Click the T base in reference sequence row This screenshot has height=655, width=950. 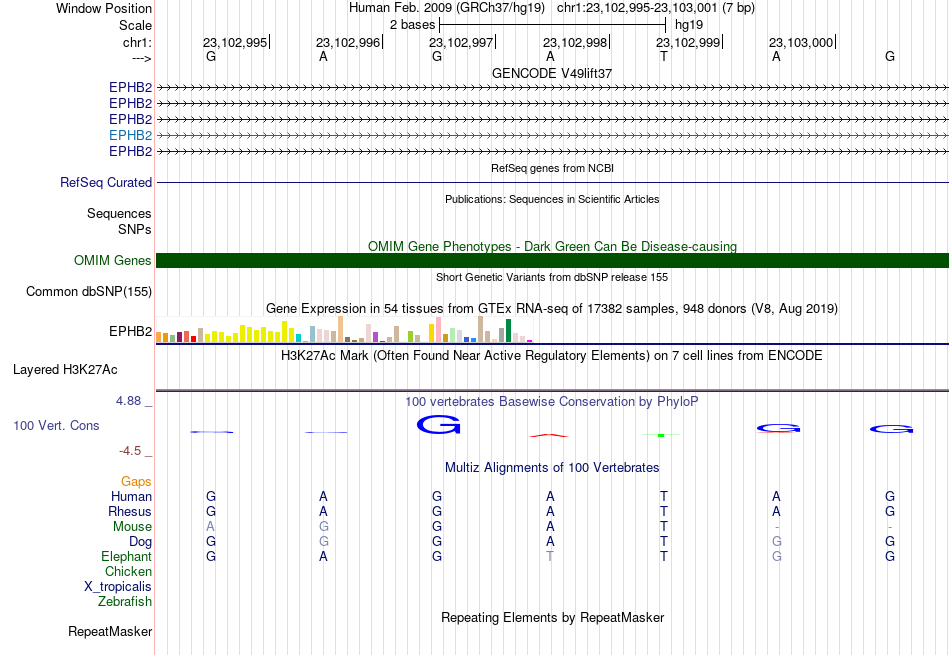[x=663, y=56]
